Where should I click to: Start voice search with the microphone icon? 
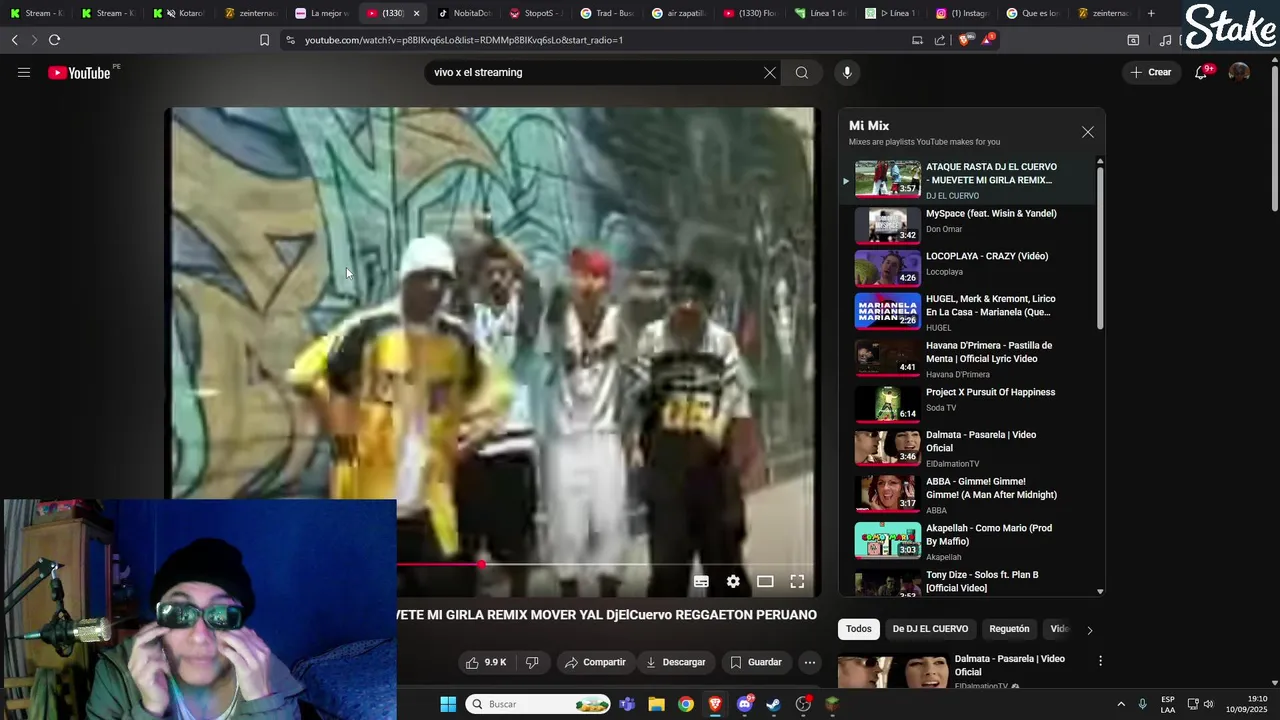[x=847, y=72]
